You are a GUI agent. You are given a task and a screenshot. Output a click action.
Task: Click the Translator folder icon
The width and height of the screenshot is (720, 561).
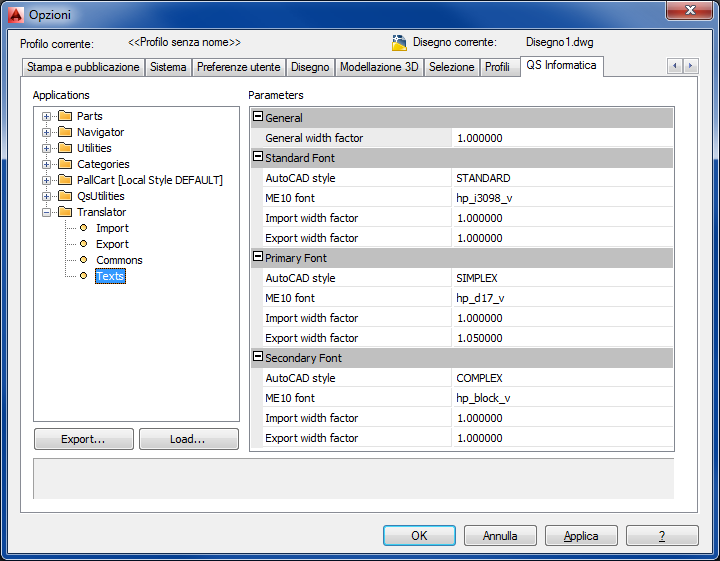pos(65,212)
